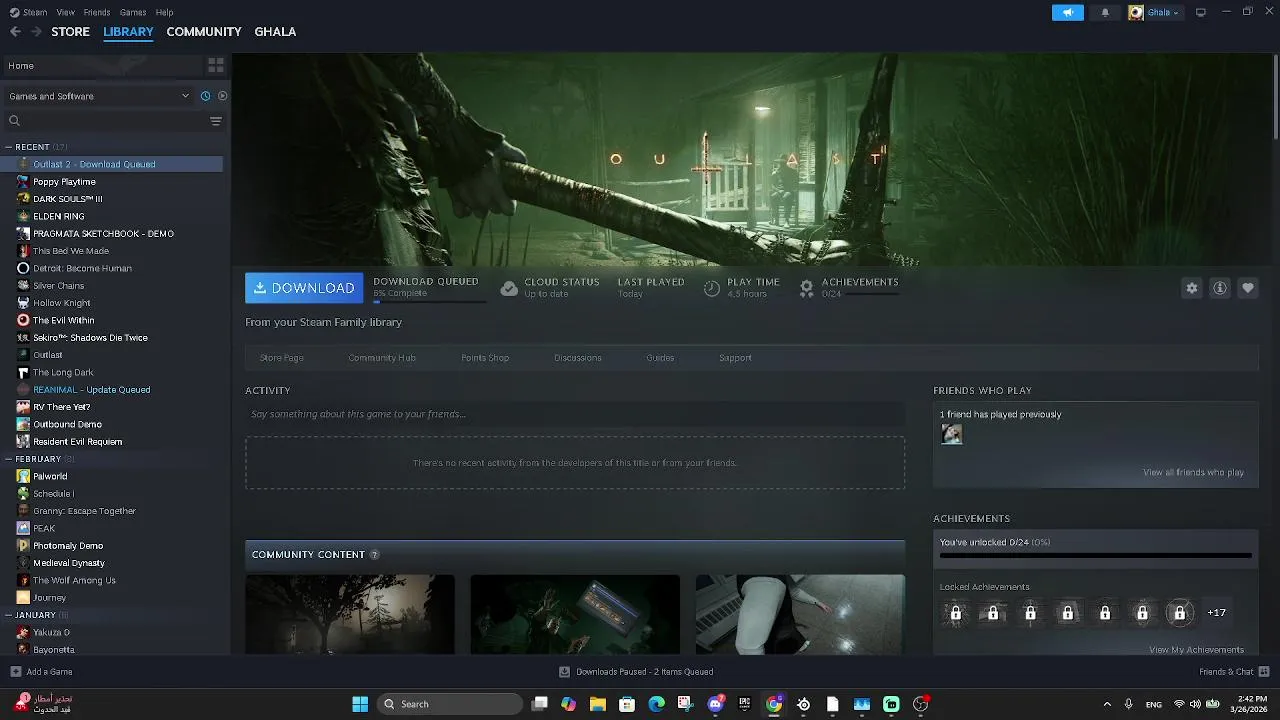The width and height of the screenshot is (1280, 720).
Task: Click the activity status input field
Action: pos(575,414)
